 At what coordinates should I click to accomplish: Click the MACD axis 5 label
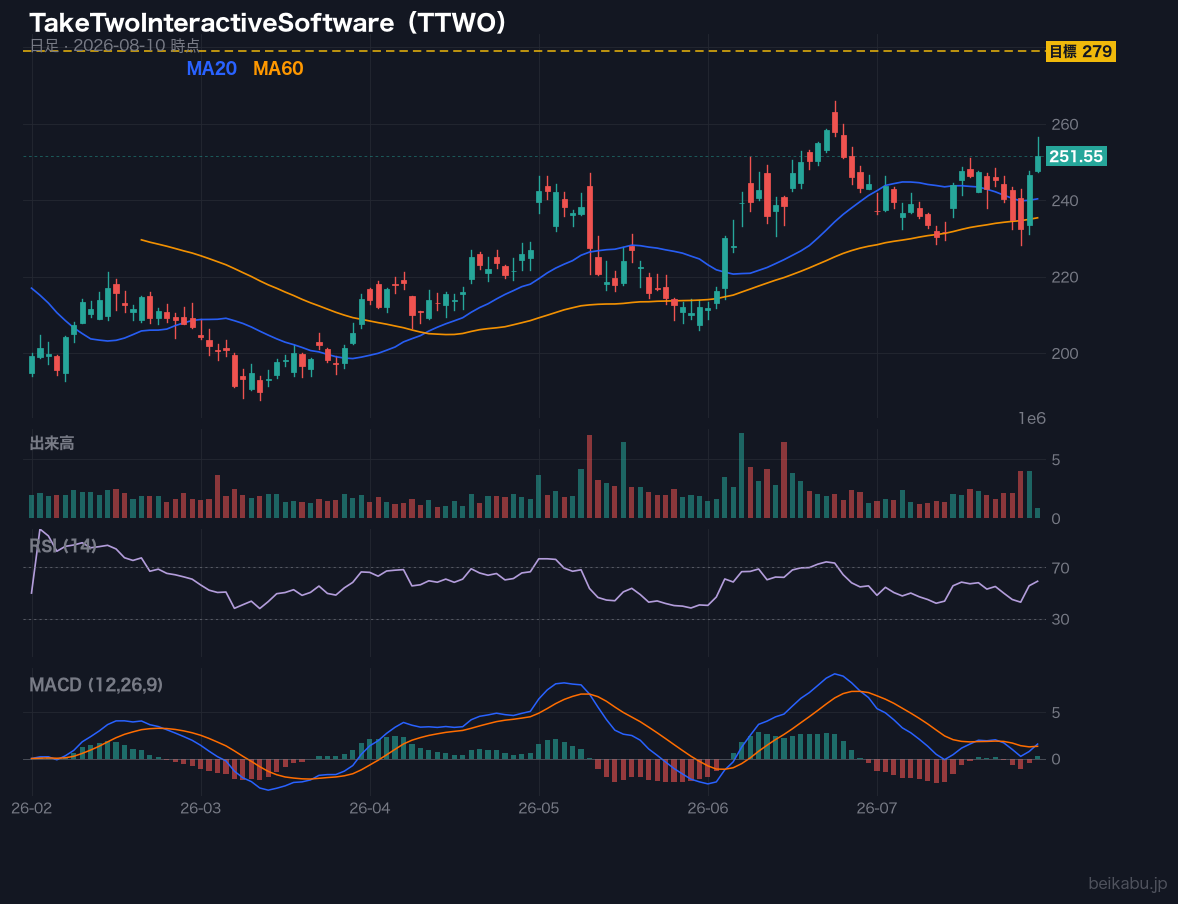point(1056,712)
